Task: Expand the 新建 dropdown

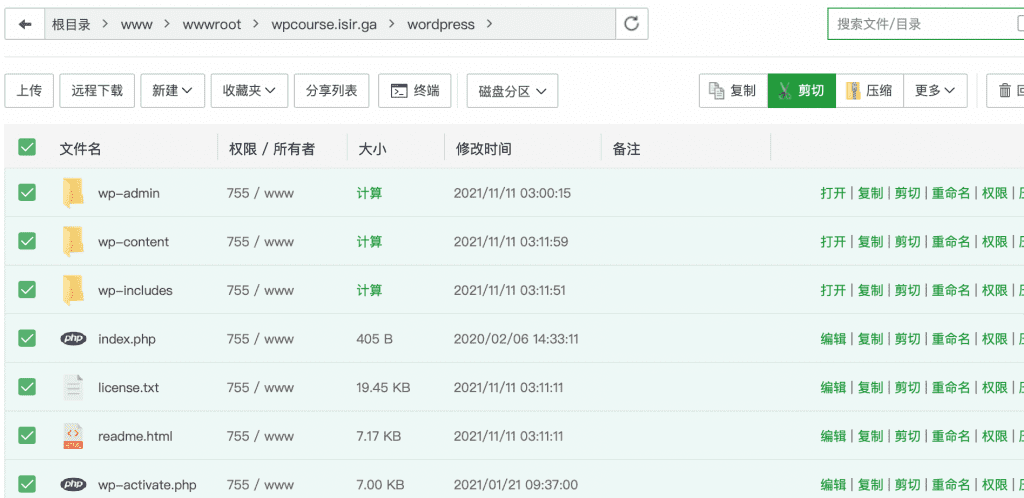Action: point(172,91)
